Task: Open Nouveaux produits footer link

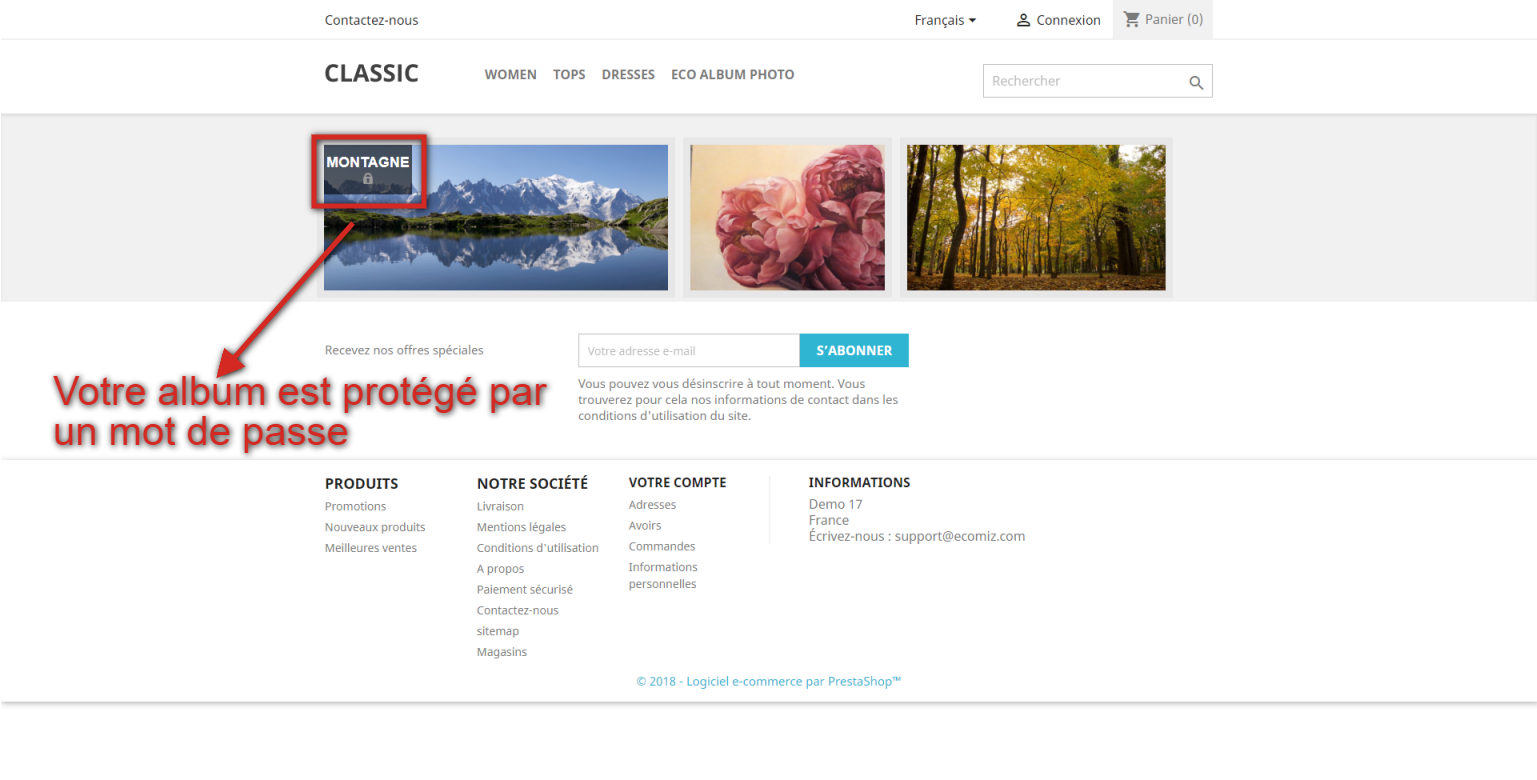Action: tap(375, 527)
